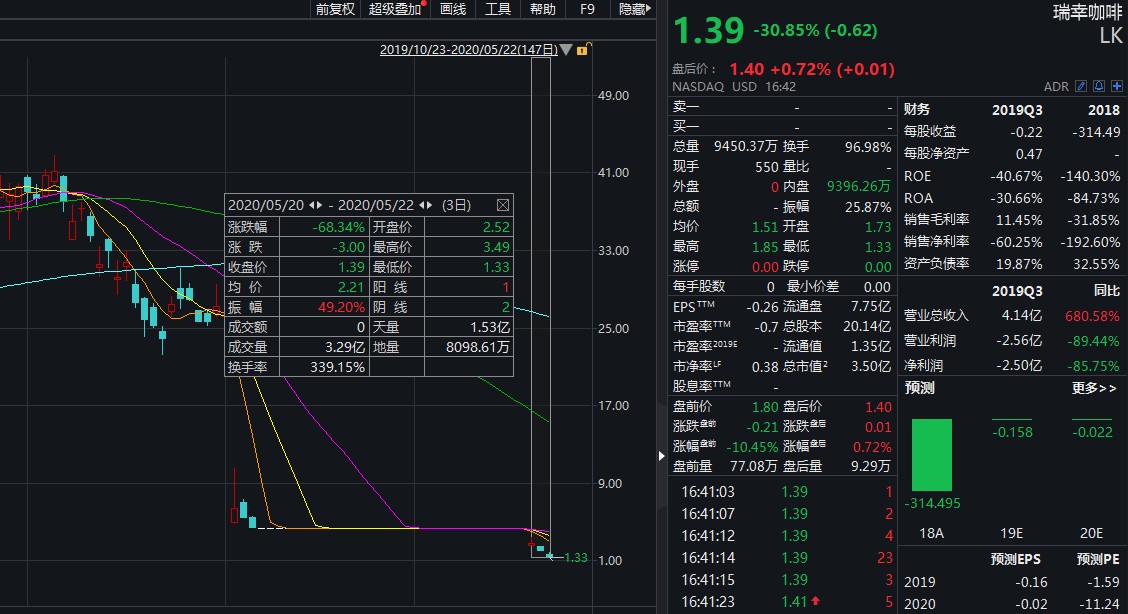Click the ROE 2019Q3 value -40.67%

[1016, 176]
